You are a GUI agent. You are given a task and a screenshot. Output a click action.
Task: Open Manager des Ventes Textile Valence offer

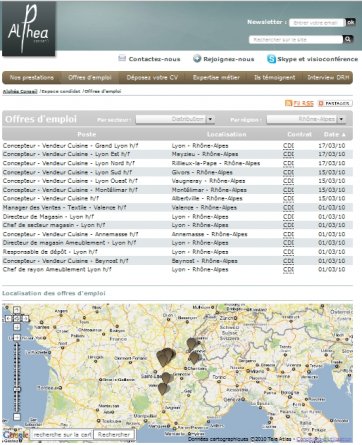coord(64,207)
